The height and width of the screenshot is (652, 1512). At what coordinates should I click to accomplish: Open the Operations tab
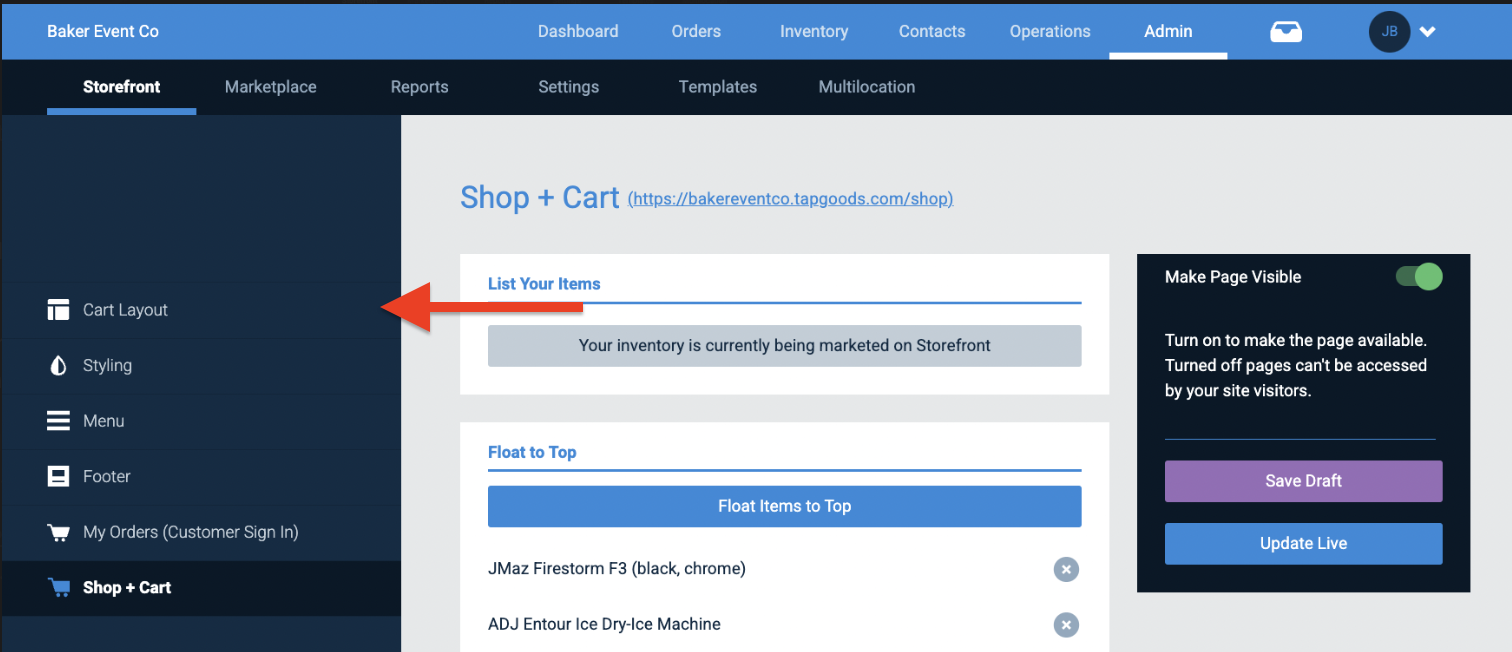point(1050,31)
